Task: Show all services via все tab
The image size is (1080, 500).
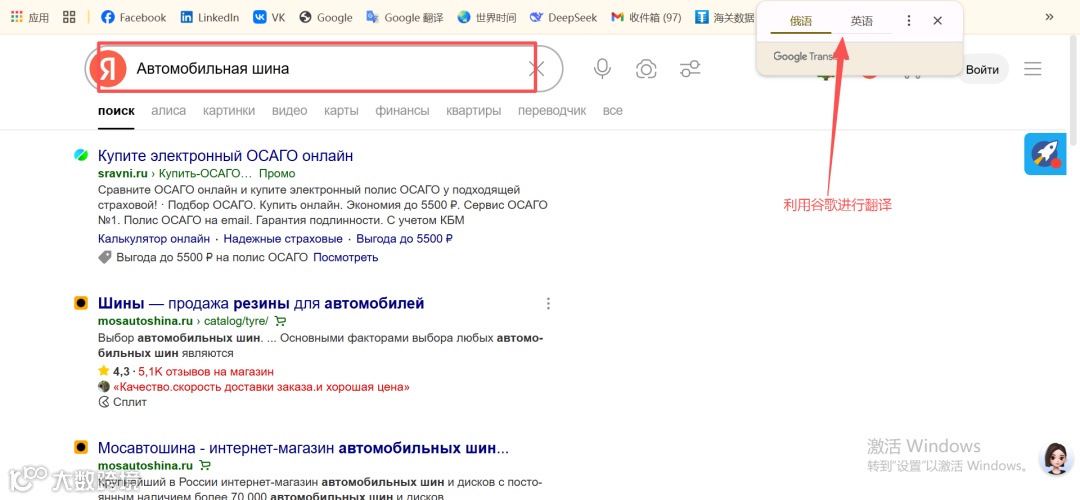Action: point(612,111)
